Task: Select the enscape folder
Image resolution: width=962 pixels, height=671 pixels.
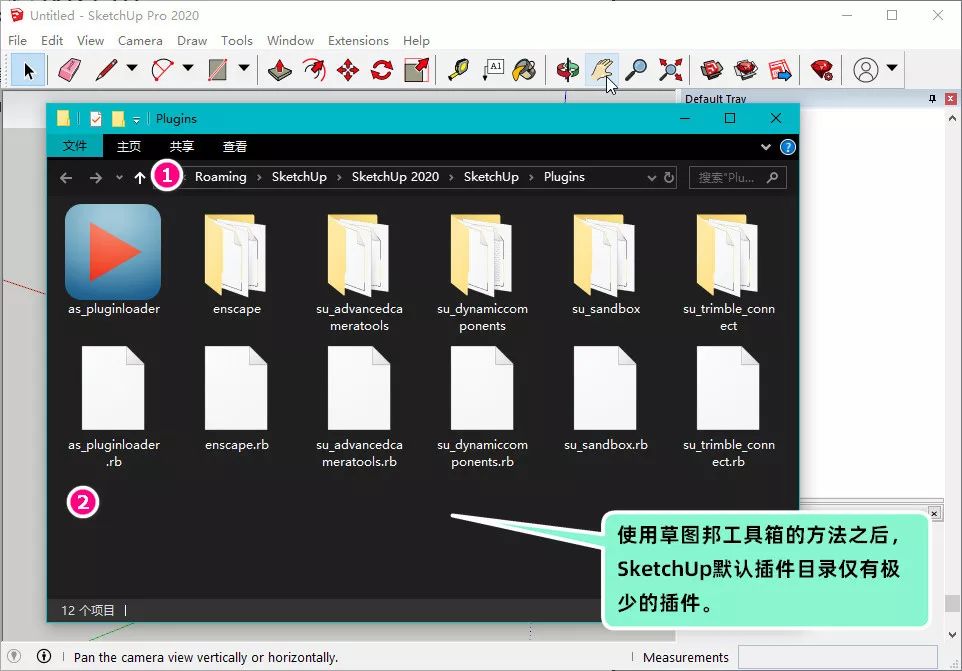Action: [x=236, y=264]
